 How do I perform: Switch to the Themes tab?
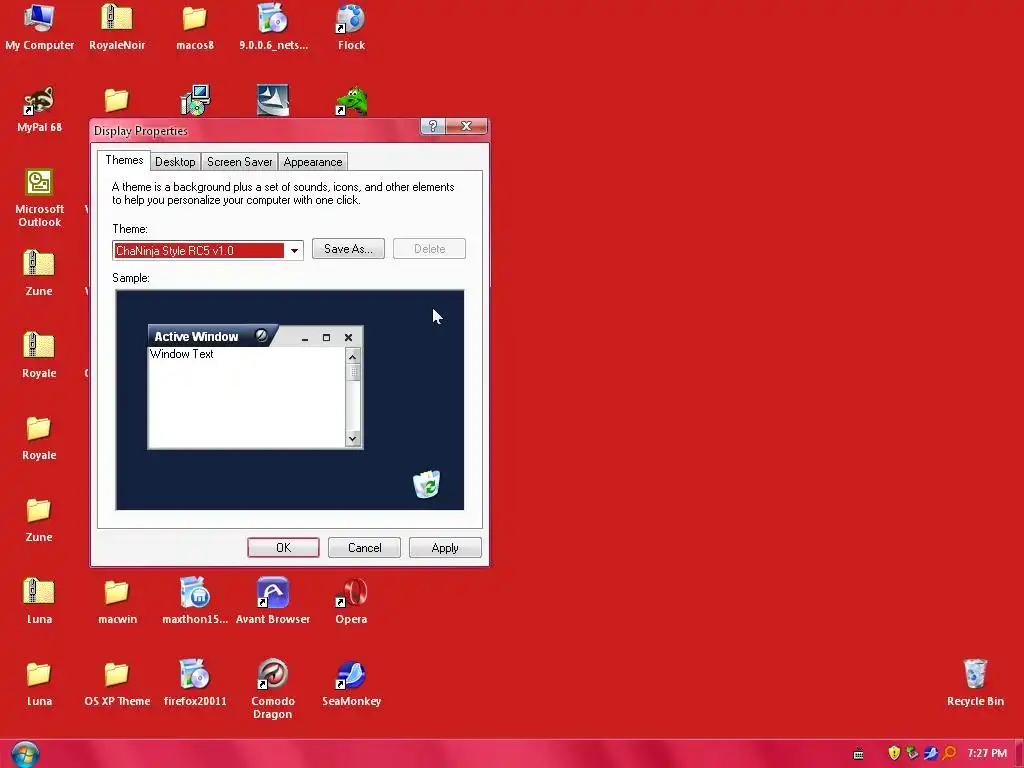coord(124,160)
